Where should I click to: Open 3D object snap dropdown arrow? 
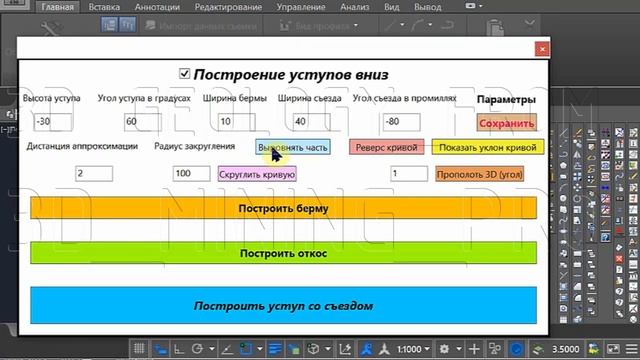point(328,349)
